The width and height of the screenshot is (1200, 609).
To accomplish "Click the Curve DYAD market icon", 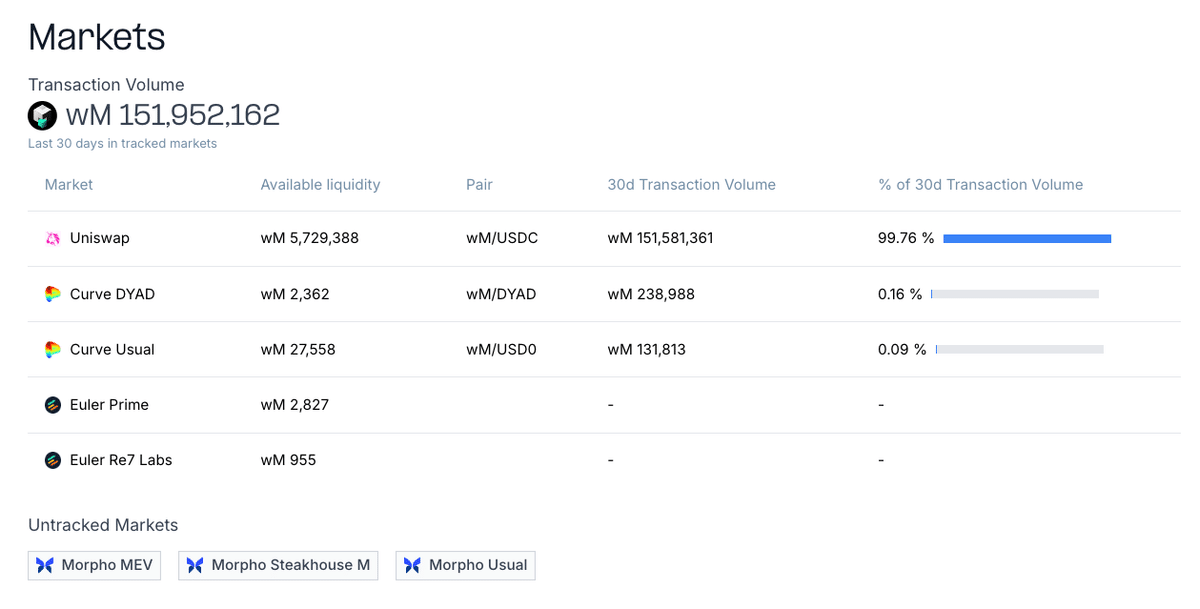I will click(x=53, y=294).
